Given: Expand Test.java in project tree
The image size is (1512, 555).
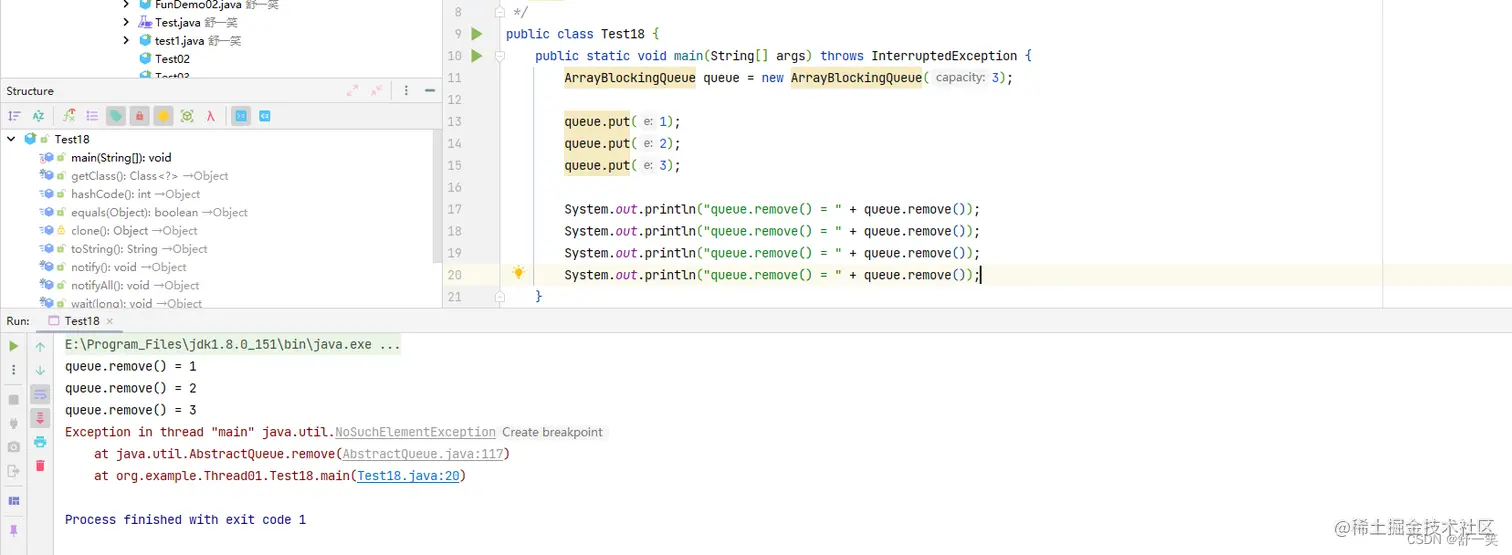Looking at the screenshot, I should pos(126,22).
